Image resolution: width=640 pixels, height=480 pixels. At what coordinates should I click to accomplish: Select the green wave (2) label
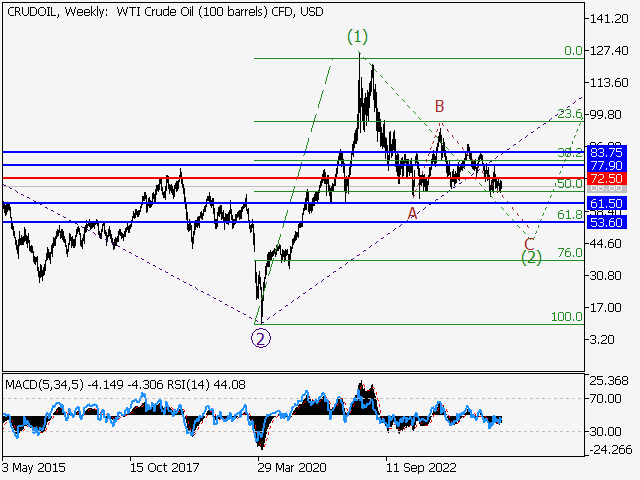pos(531,258)
